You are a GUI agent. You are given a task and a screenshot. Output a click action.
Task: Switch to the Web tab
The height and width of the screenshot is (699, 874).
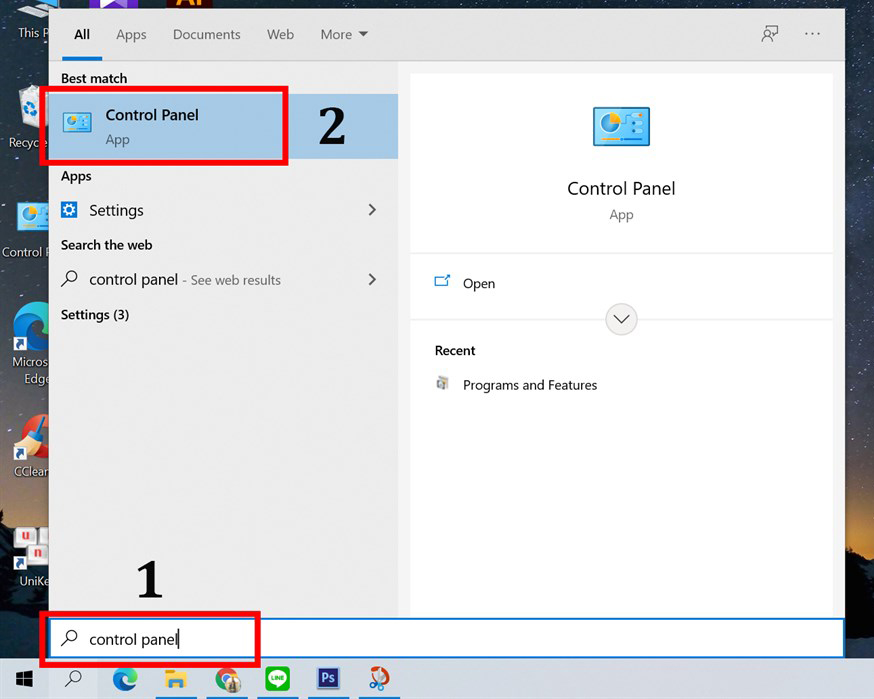[280, 34]
